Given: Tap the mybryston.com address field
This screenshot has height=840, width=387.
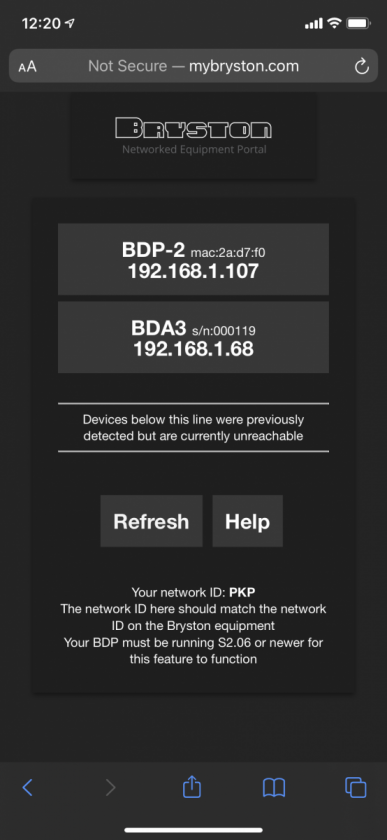Looking at the screenshot, I should (194, 66).
